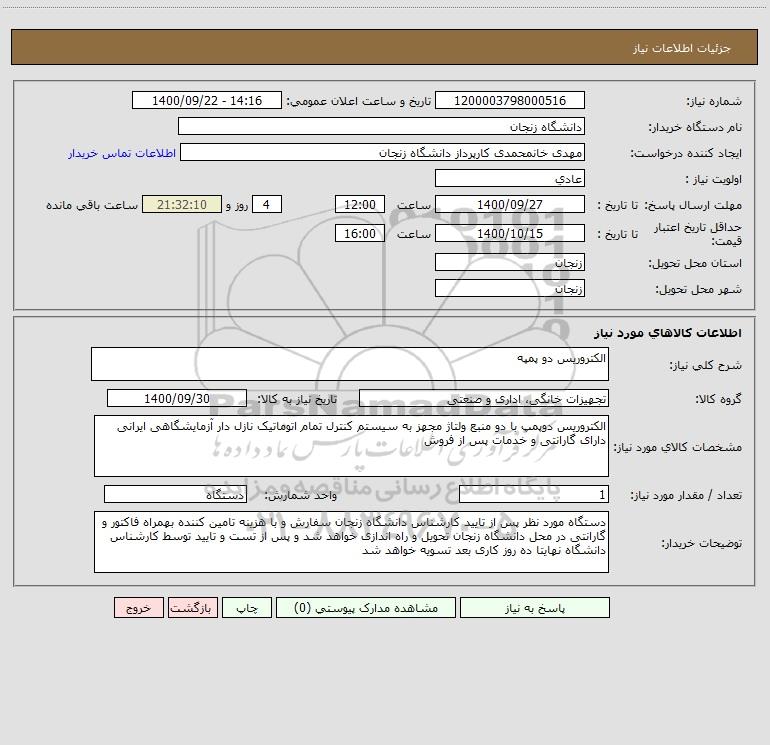Click unit of measure field دستگاه

click(x=175, y=494)
